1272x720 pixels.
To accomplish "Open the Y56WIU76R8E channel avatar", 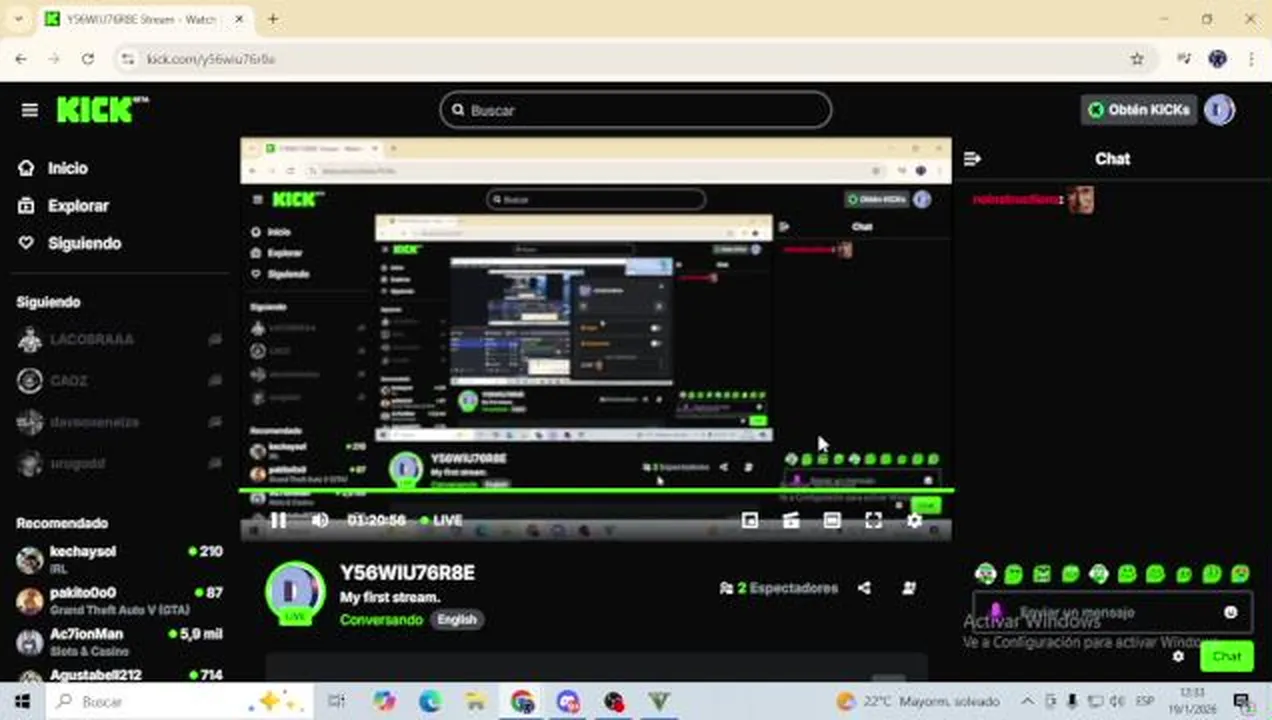I will coord(295,592).
